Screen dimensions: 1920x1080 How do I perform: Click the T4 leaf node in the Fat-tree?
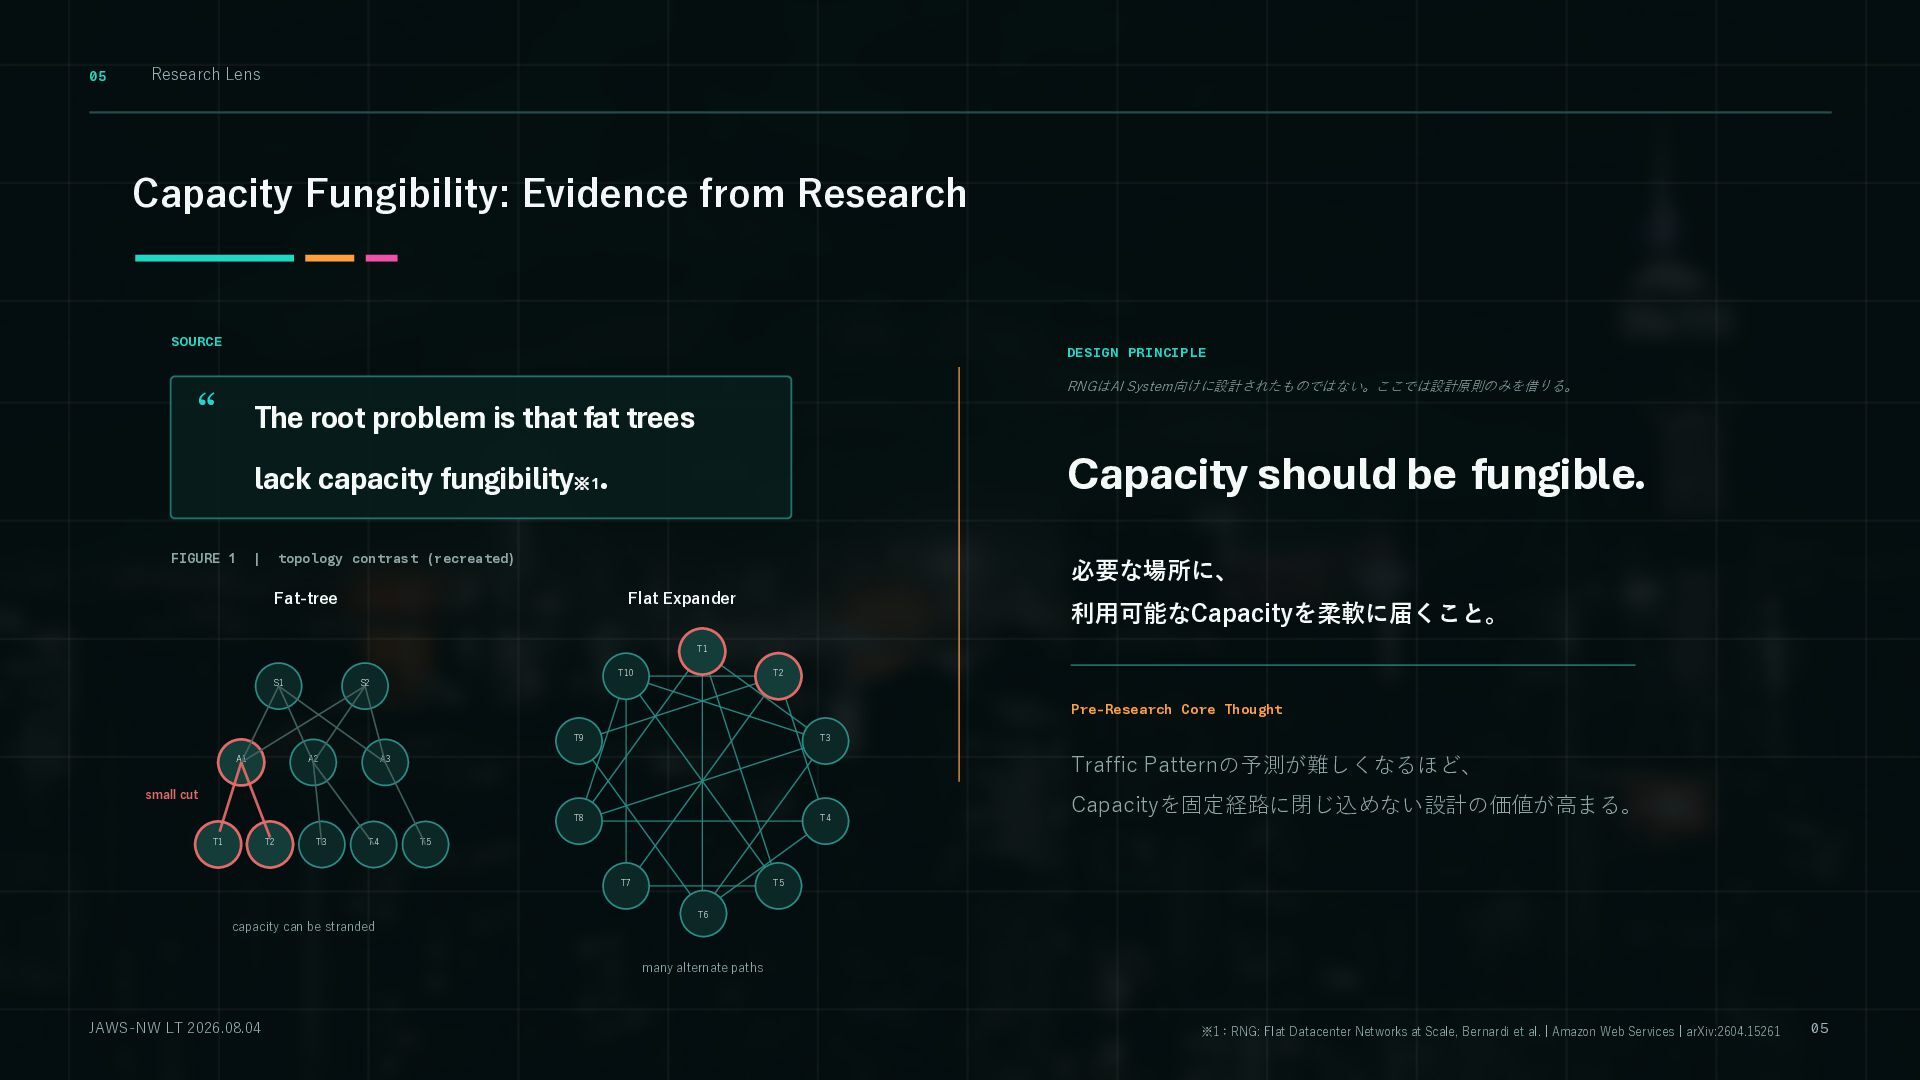coord(374,844)
